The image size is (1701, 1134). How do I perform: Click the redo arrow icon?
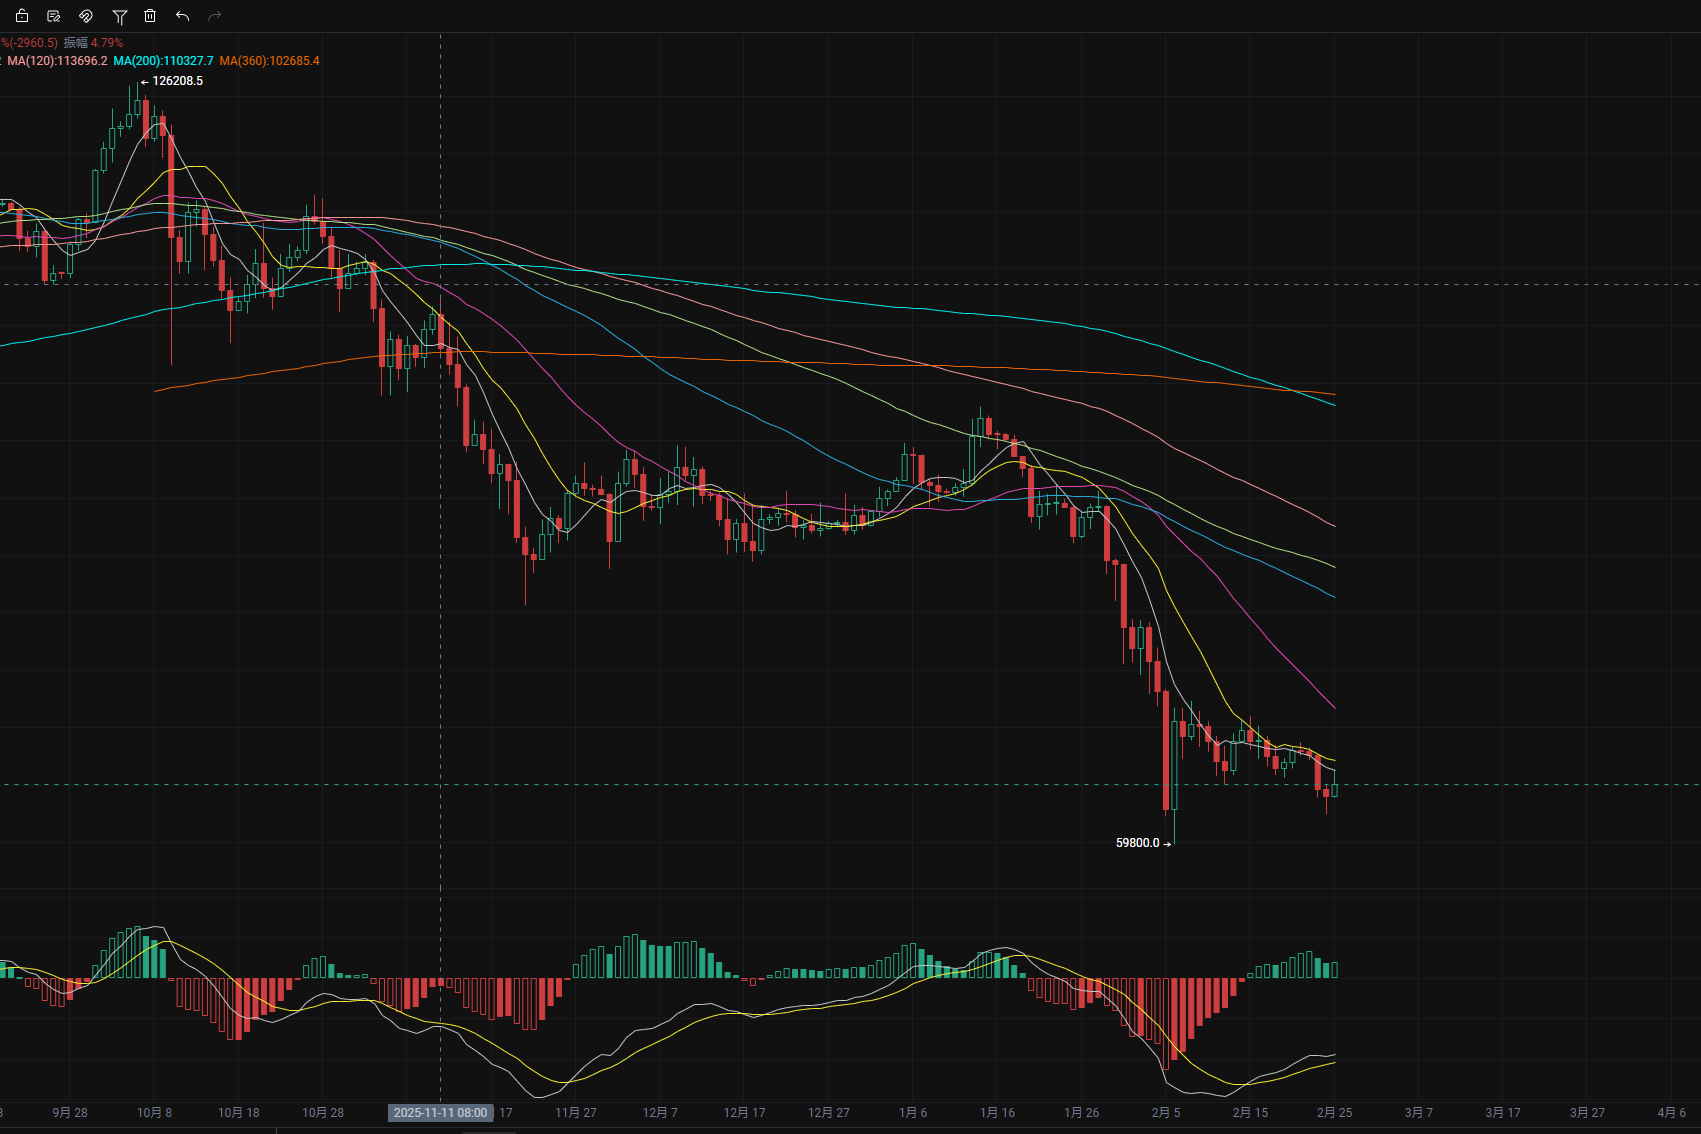214,16
